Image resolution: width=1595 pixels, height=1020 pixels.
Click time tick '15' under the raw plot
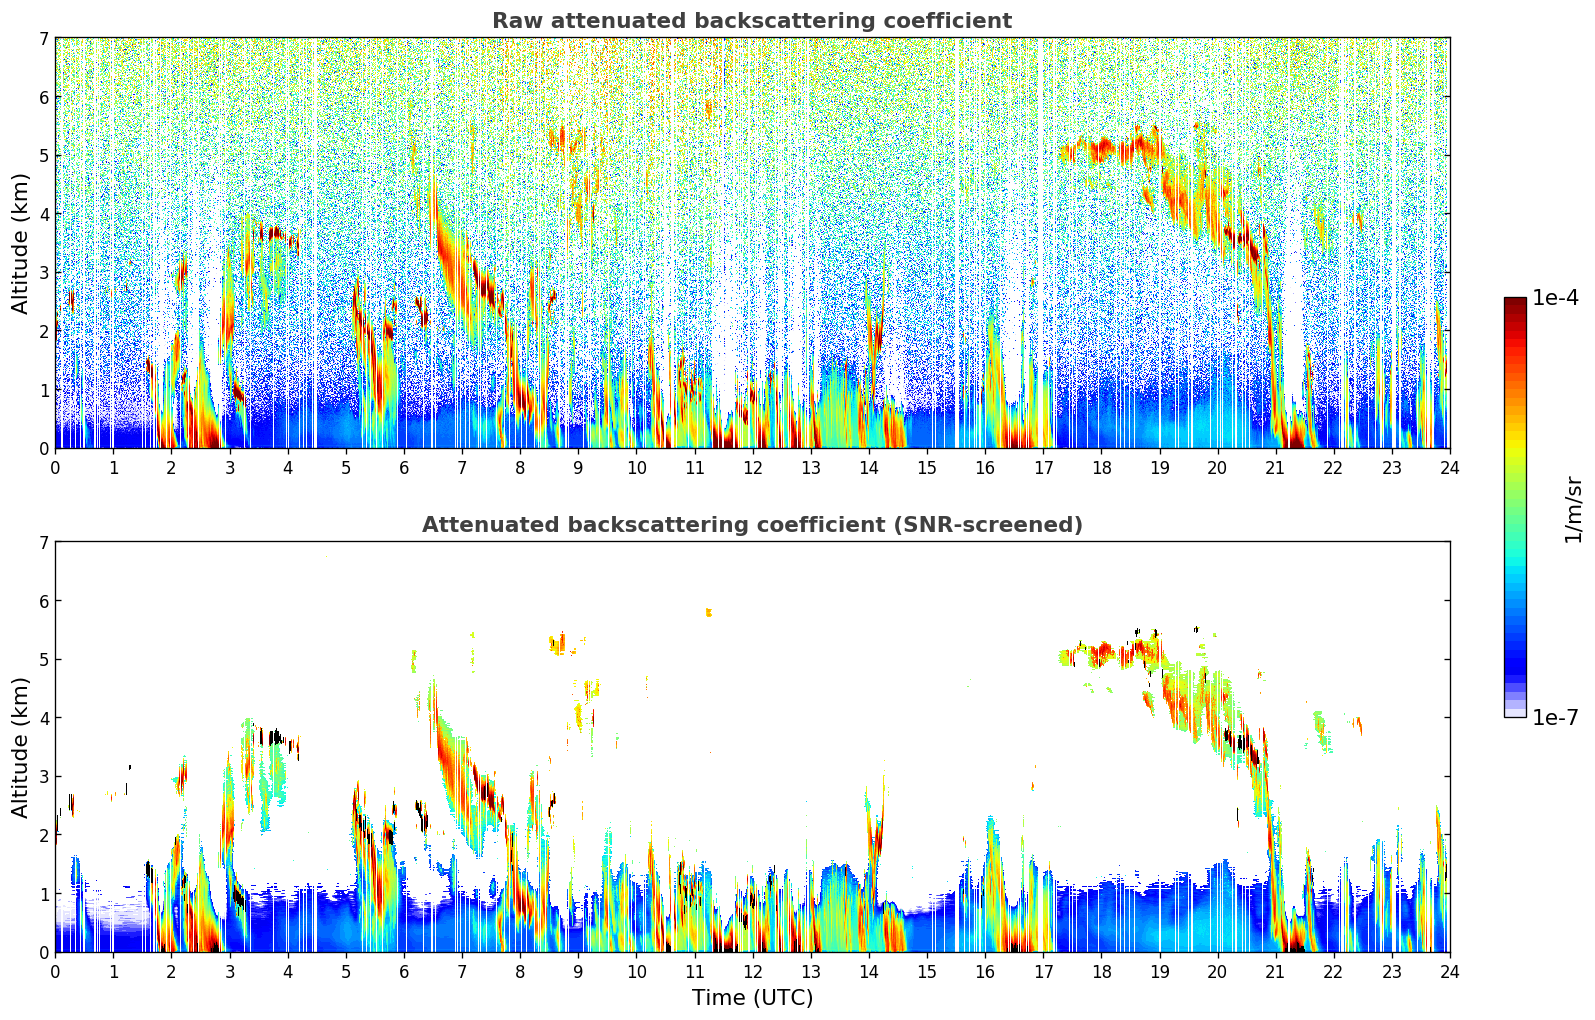tap(927, 467)
